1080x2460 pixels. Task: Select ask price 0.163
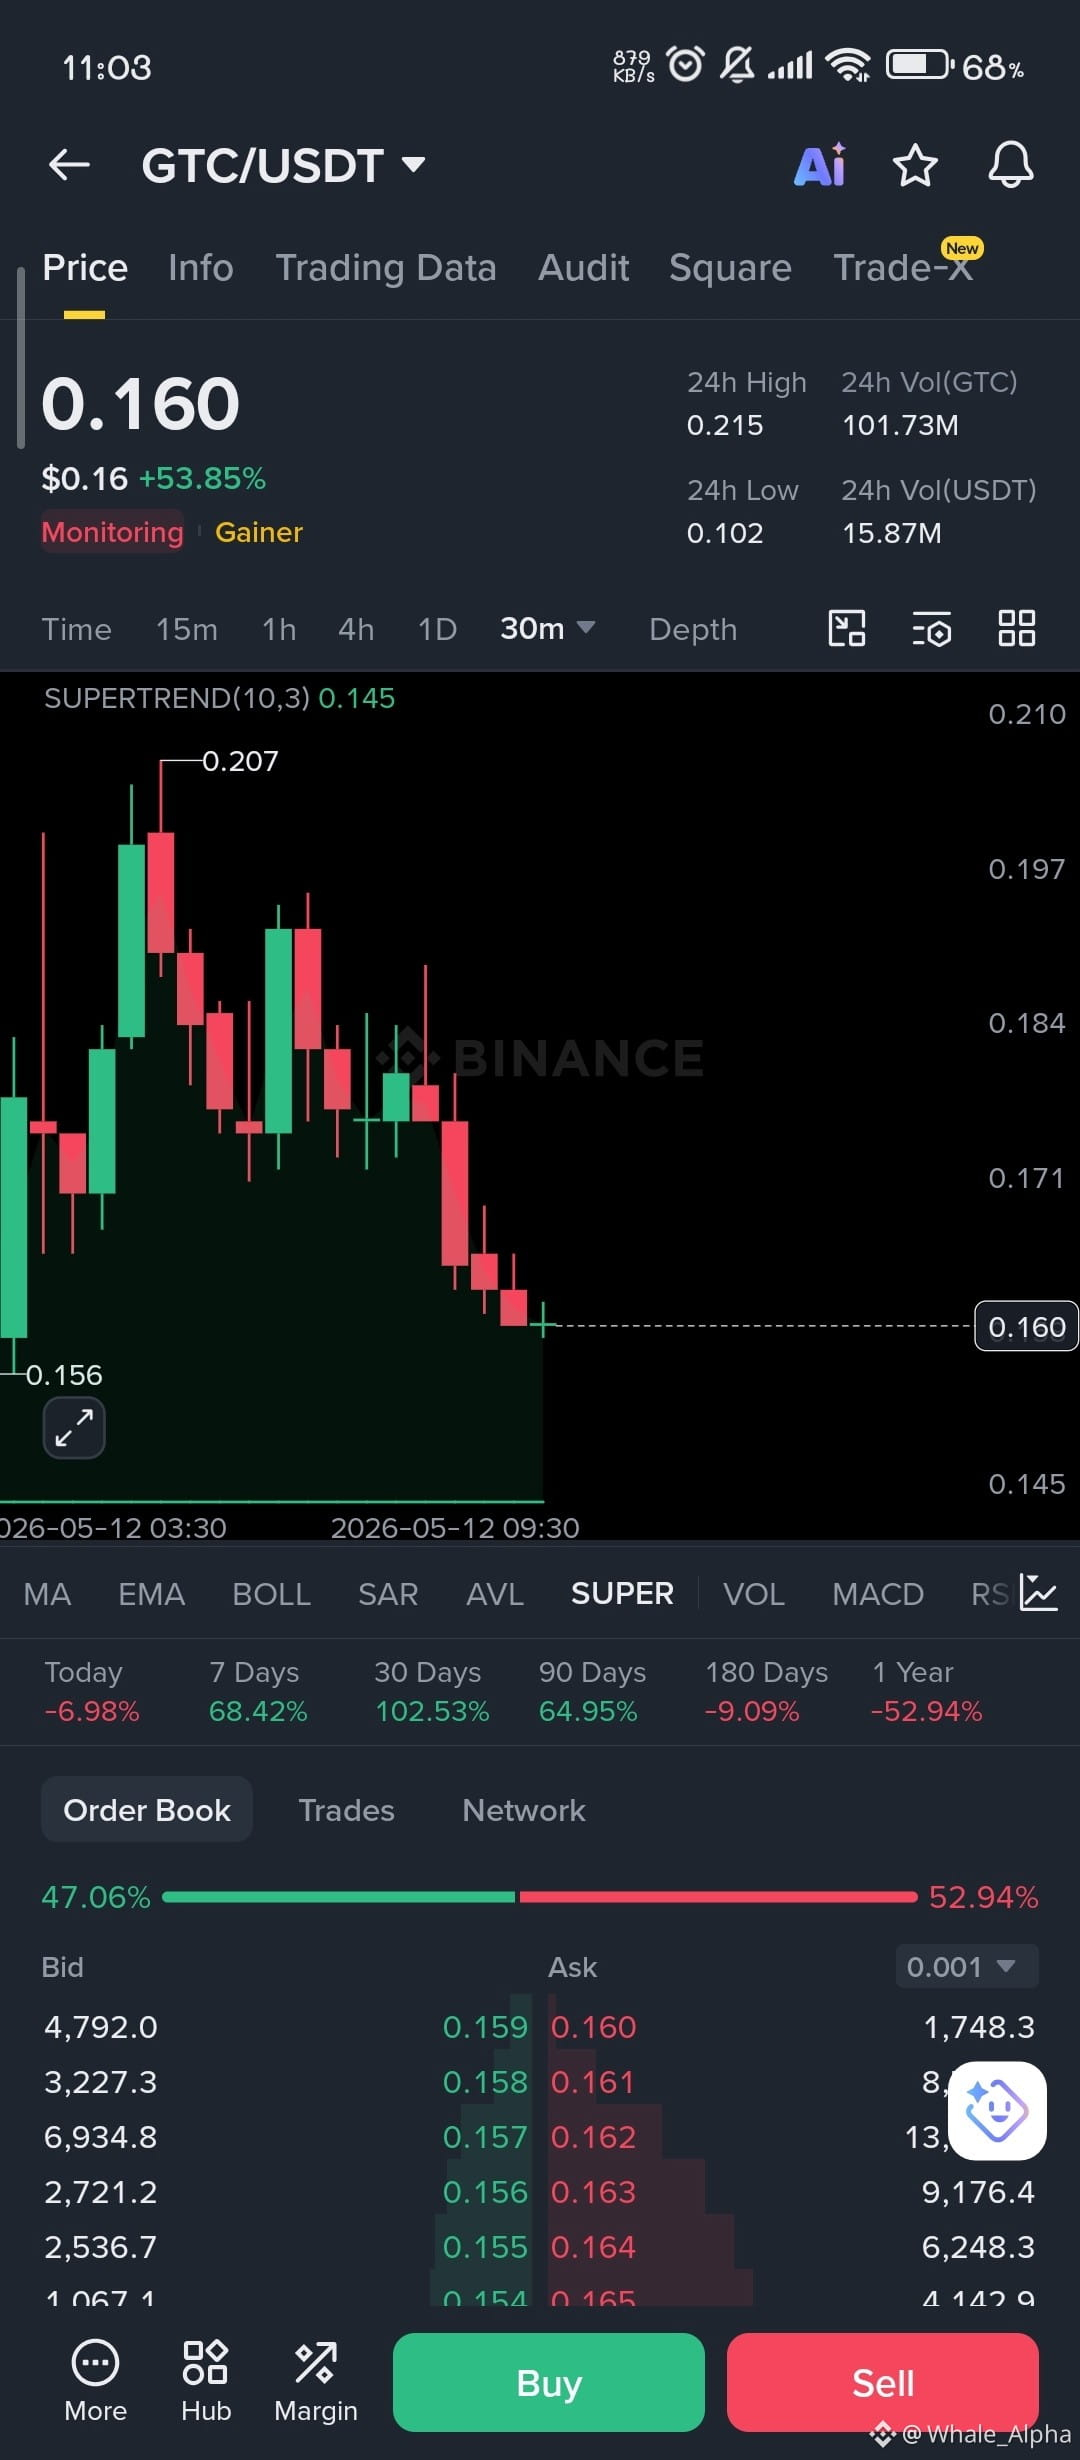click(594, 2191)
